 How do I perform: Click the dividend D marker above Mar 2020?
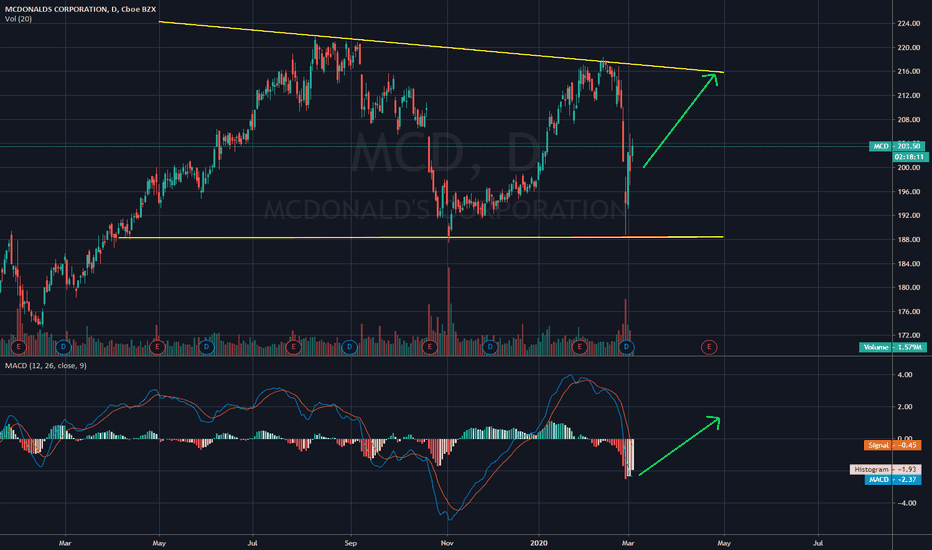pyautogui.click(x=626, y=347)
